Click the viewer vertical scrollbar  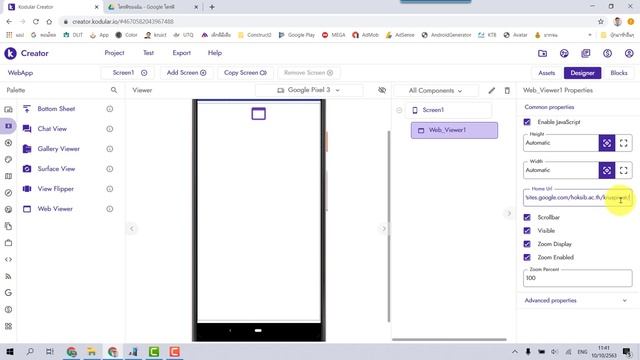click(x=389, y=227)
